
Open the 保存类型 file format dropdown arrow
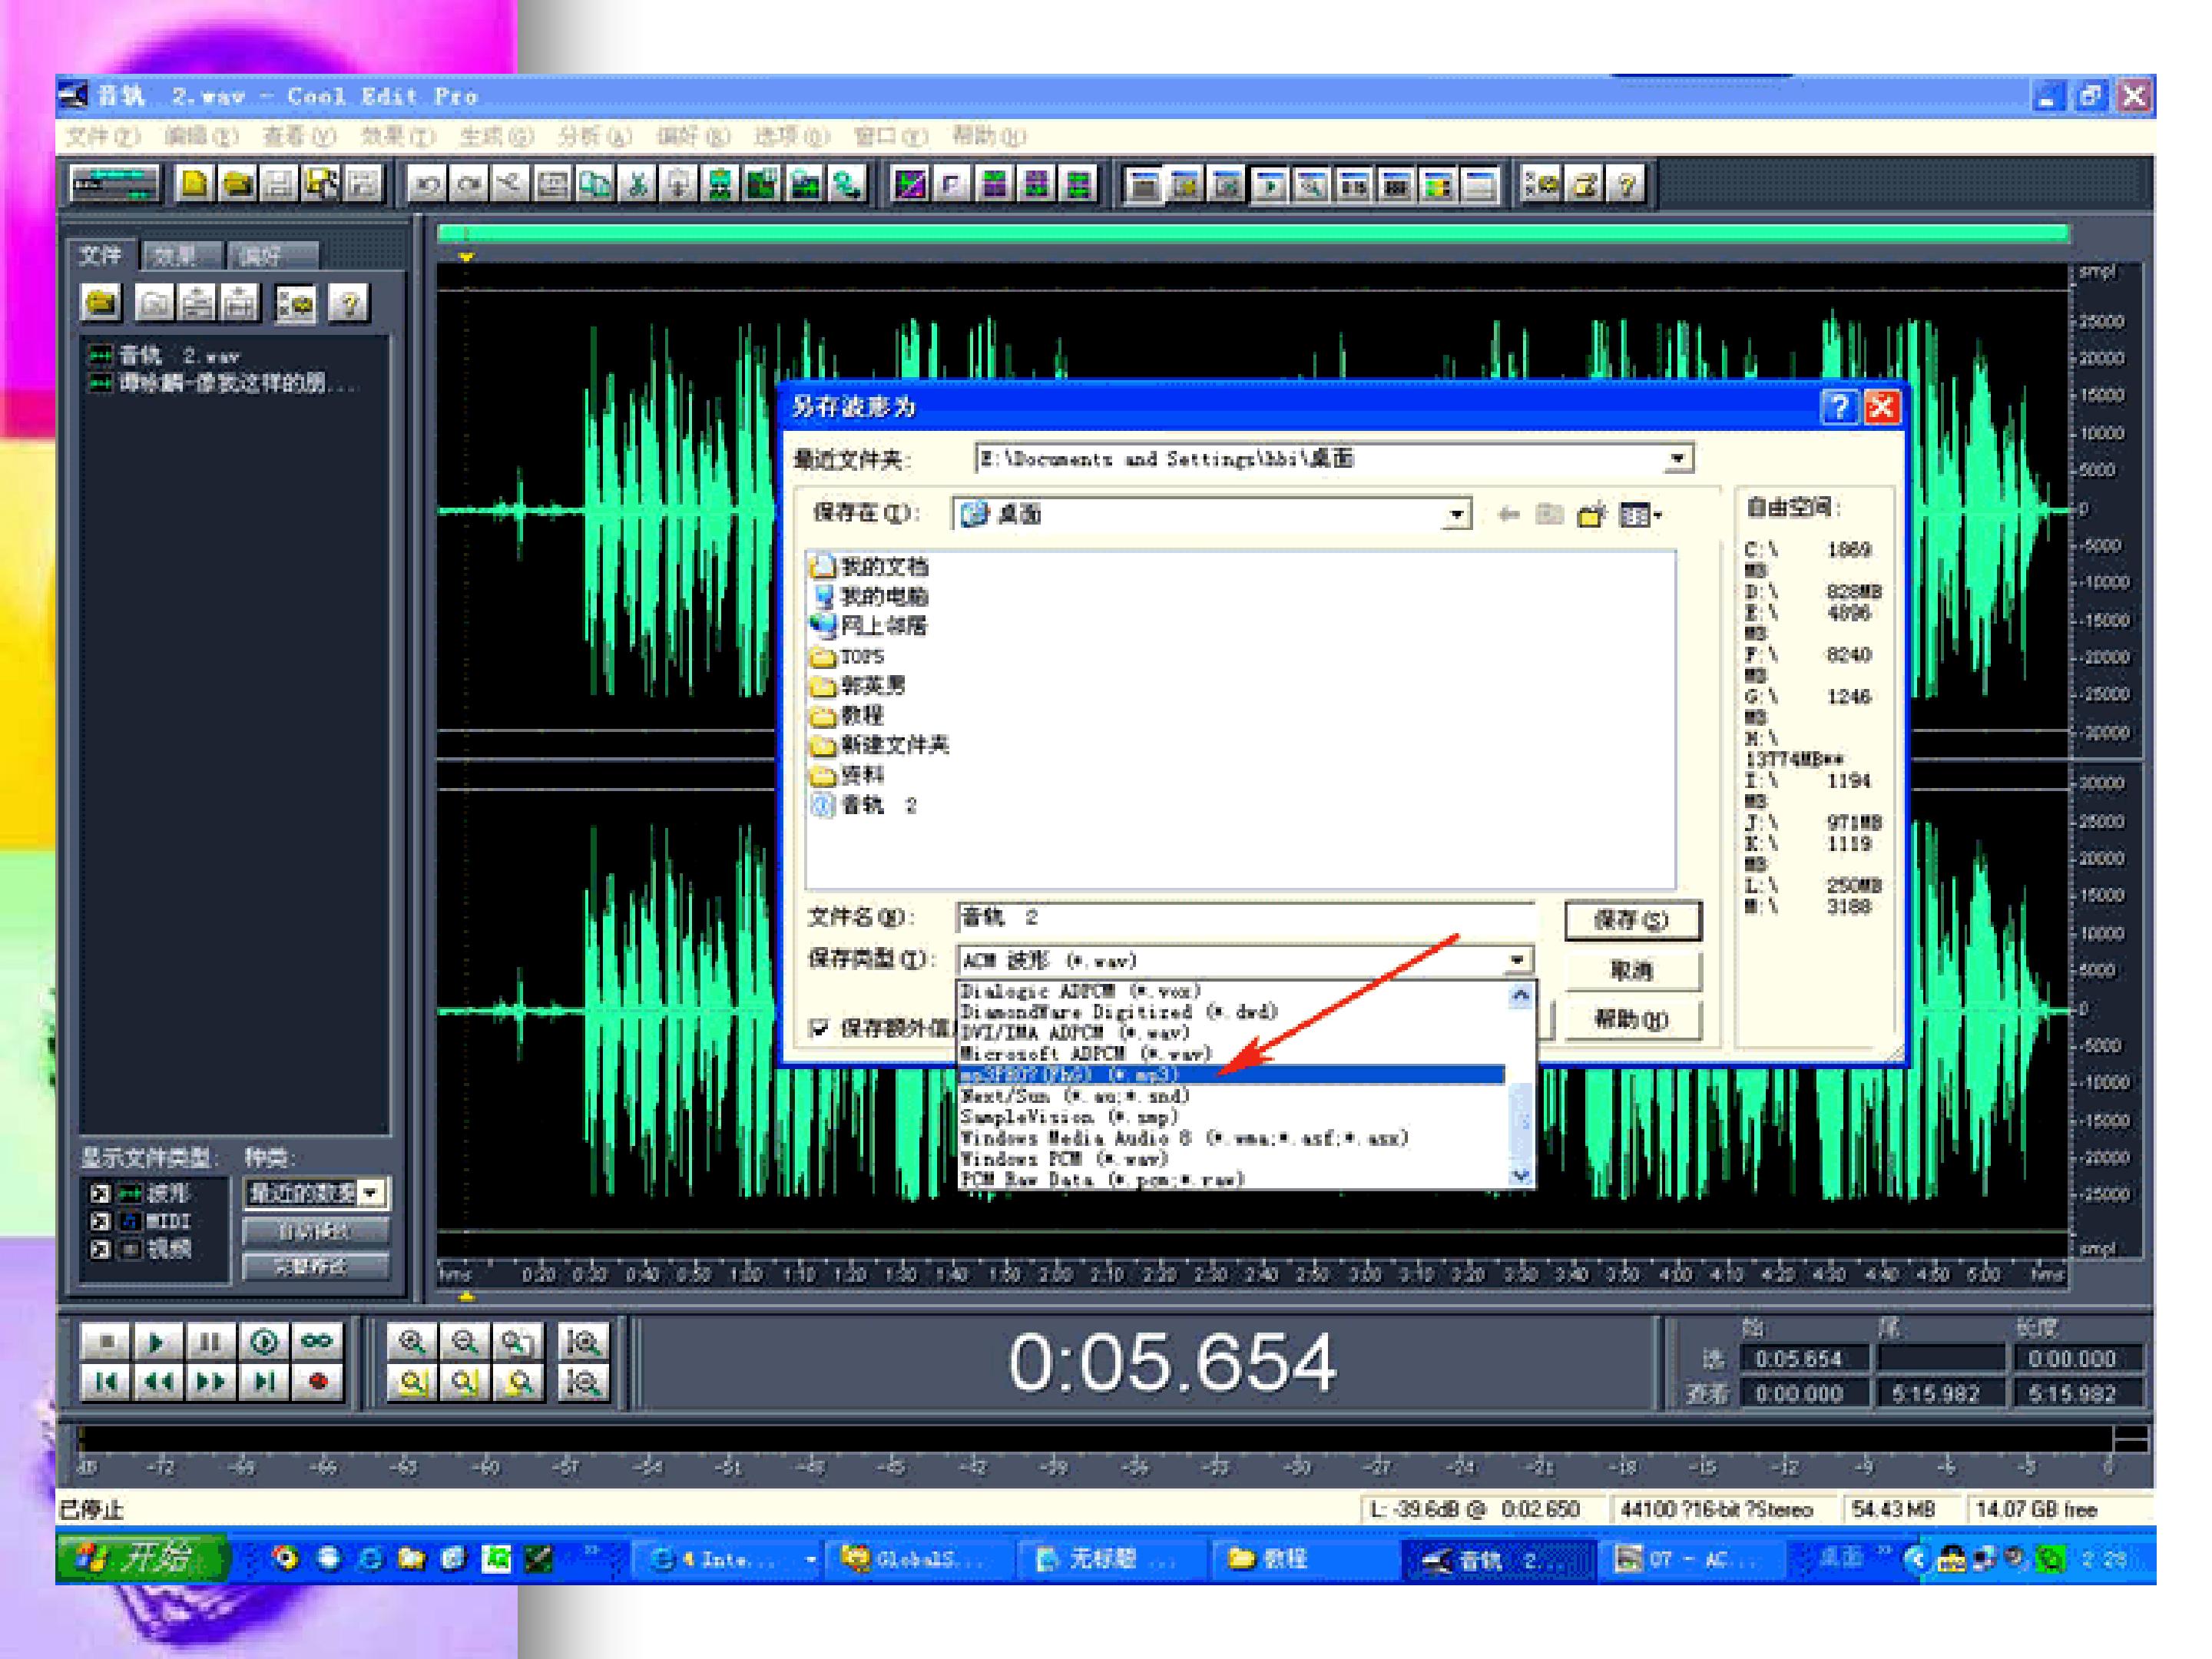click(x=1517, y=960)
